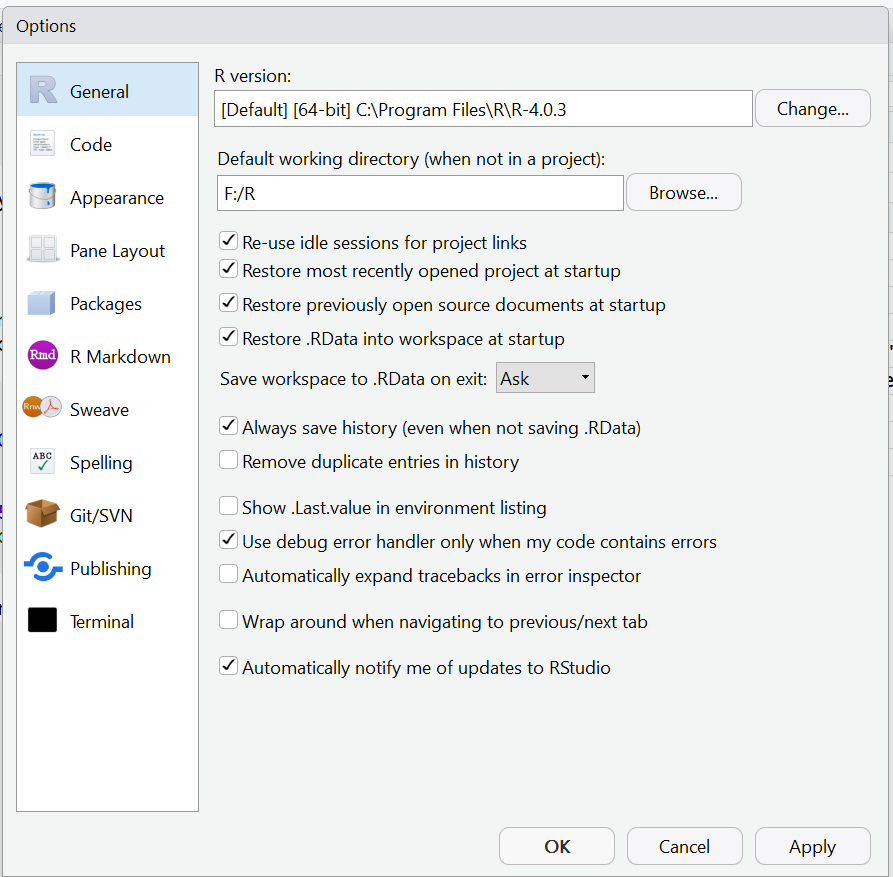Toggle Use debug error handler checkbox
The width and height of the screenshot is (893, 877).
click(x=228, y=540)
